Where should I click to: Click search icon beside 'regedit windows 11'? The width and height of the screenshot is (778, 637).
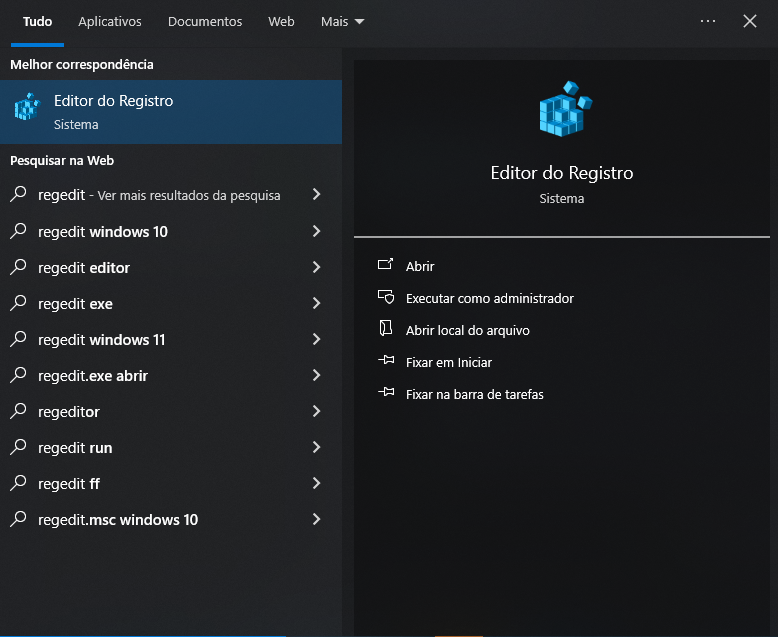click(x=18, y=338)
